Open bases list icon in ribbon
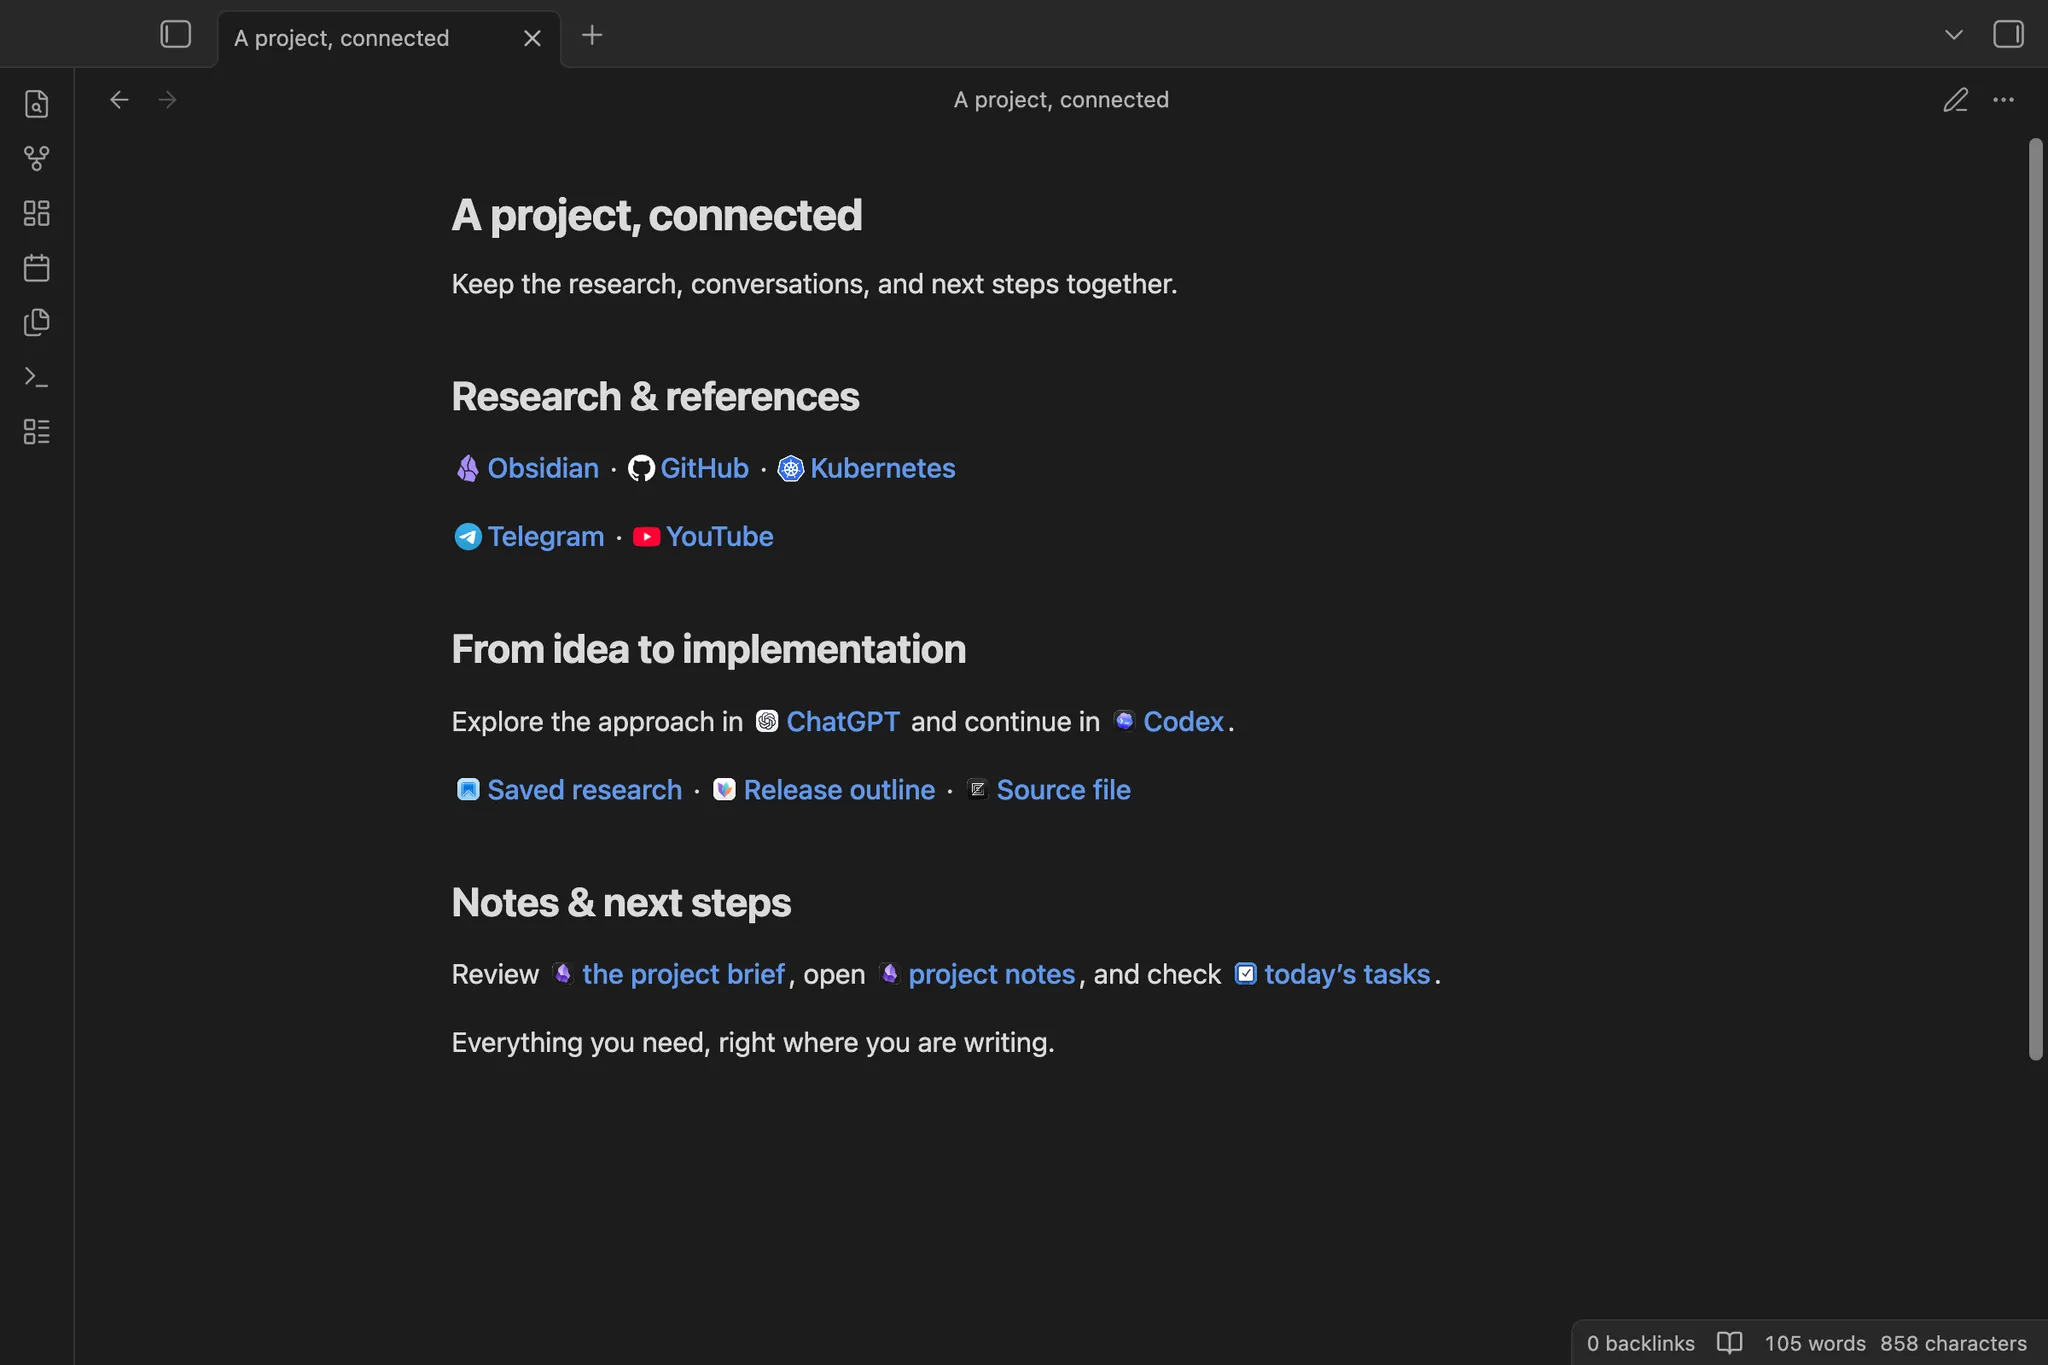Image resolution: width=2048 pixels, height=1365 pixels. 37,432
